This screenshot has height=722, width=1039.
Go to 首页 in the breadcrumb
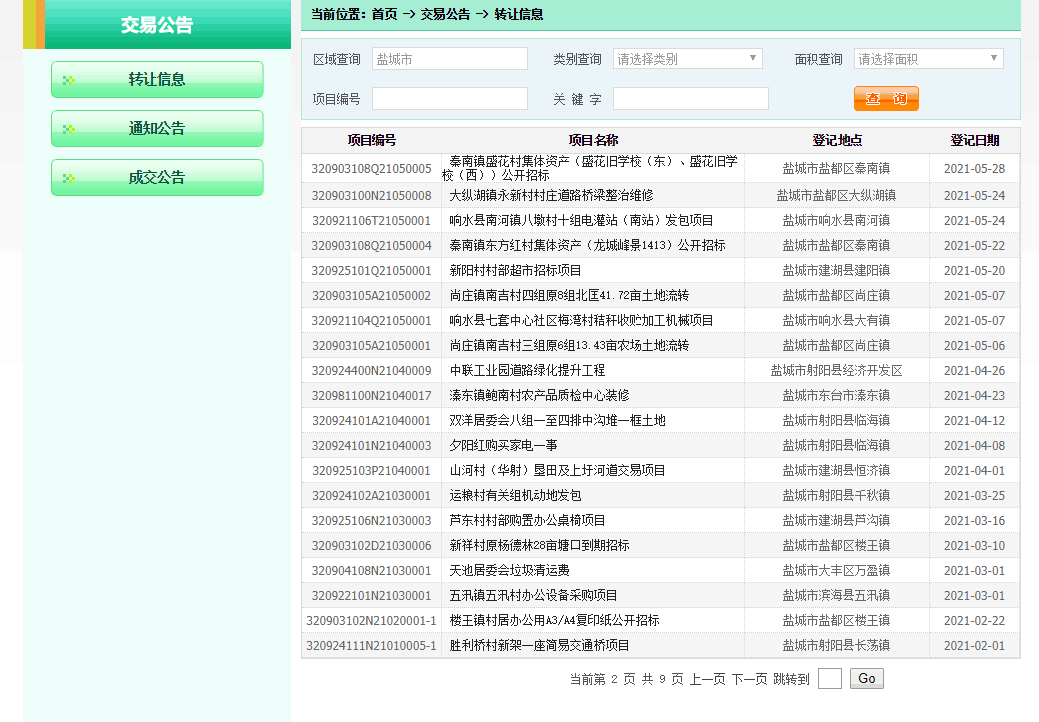click(x=384, y=14)
